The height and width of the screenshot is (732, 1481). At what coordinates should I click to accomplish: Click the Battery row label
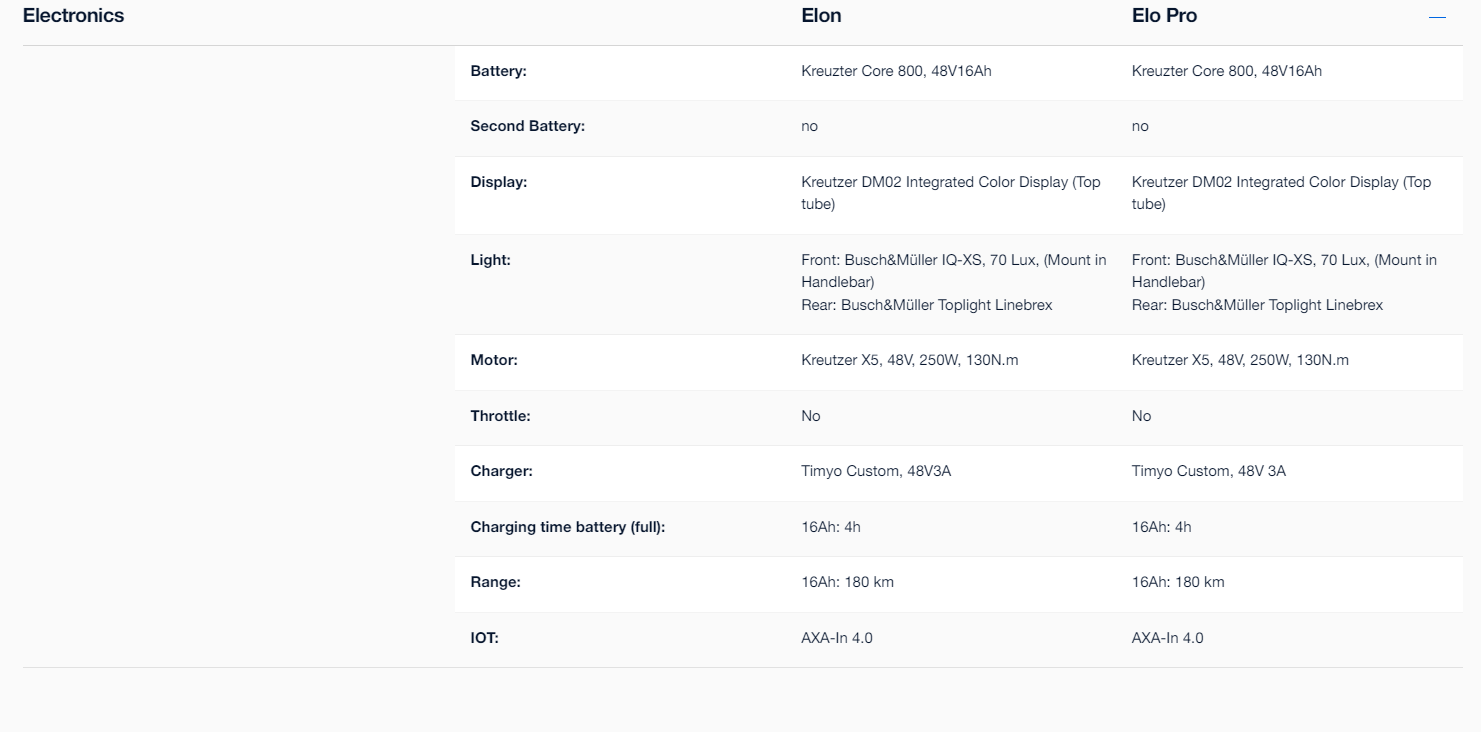click(x=498, y=71)
